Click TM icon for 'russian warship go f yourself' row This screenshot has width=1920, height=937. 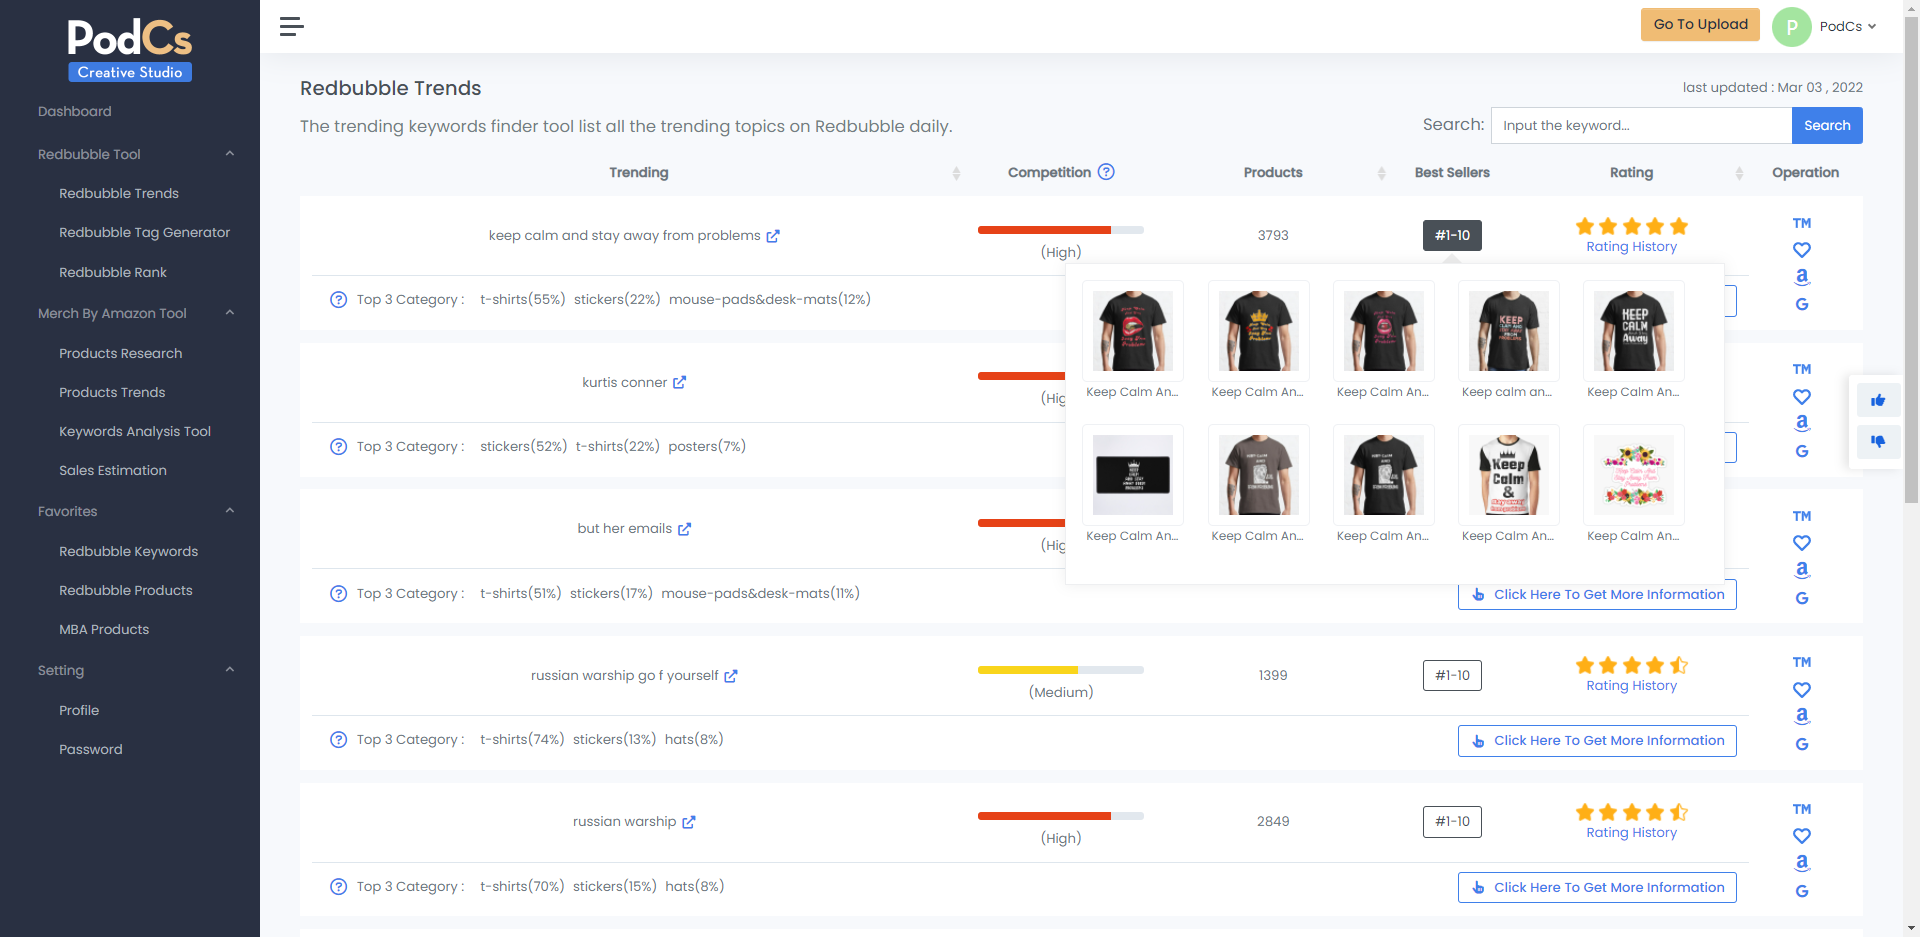1802,662
